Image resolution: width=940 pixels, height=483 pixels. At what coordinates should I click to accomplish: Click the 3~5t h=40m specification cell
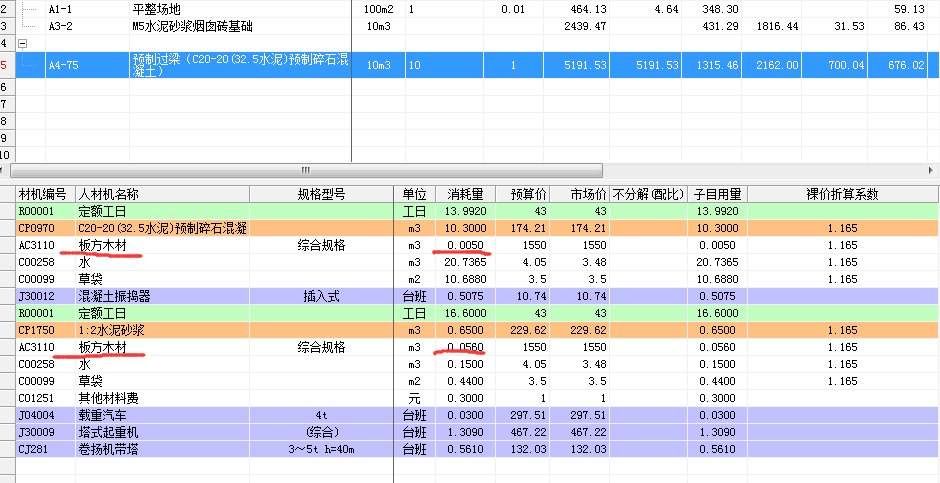(321, 449)
